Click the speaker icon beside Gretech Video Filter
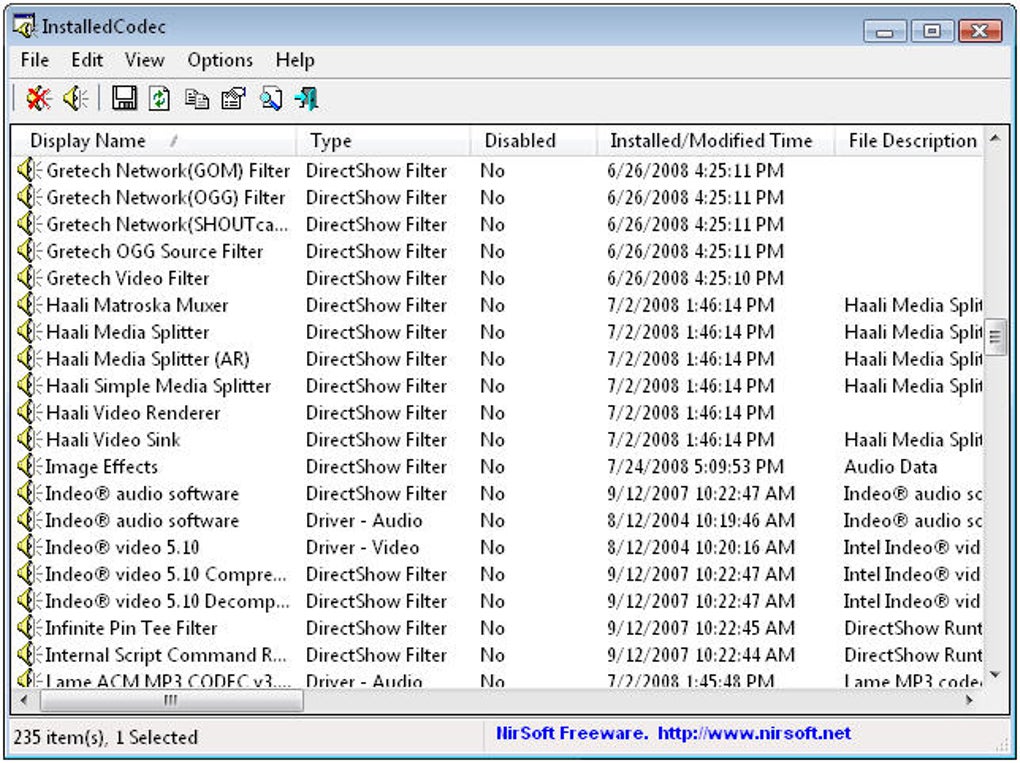The image size is (1020, 763). pos(29,278)
